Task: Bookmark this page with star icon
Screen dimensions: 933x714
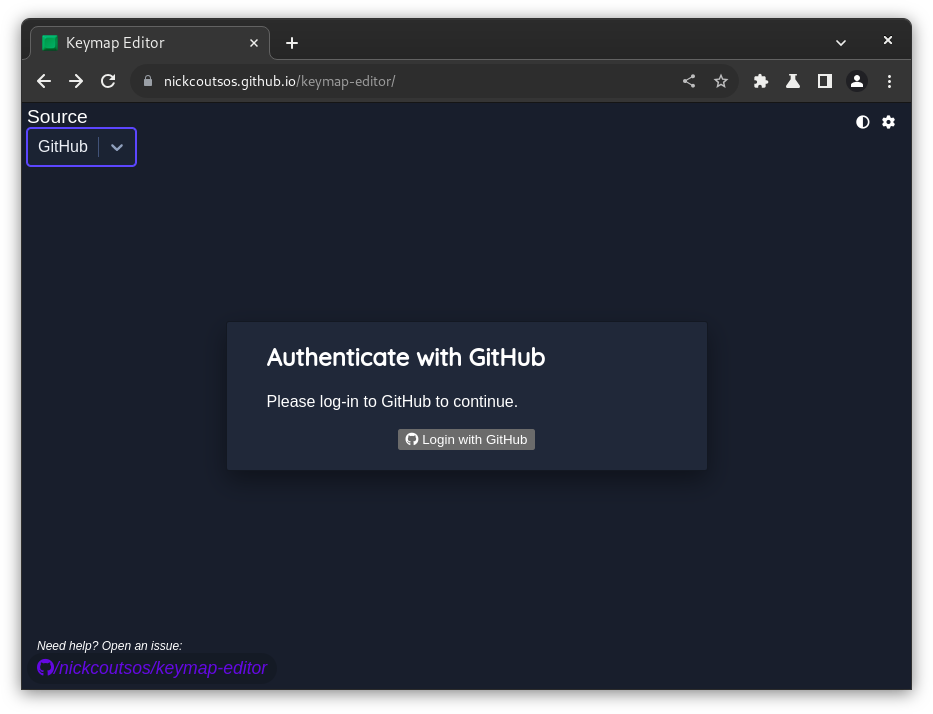Action: pos(721,81)
